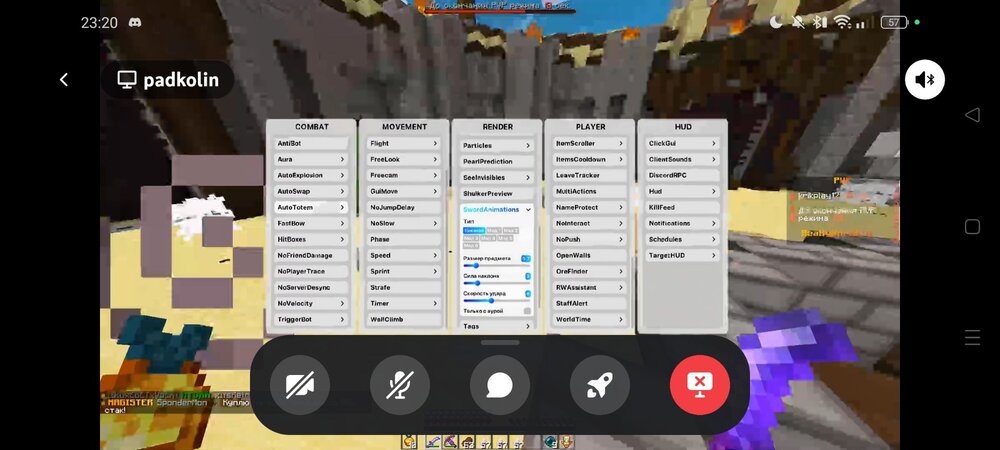
Task: Toggle the NoFriendDamage module
Action: [312, 255]
